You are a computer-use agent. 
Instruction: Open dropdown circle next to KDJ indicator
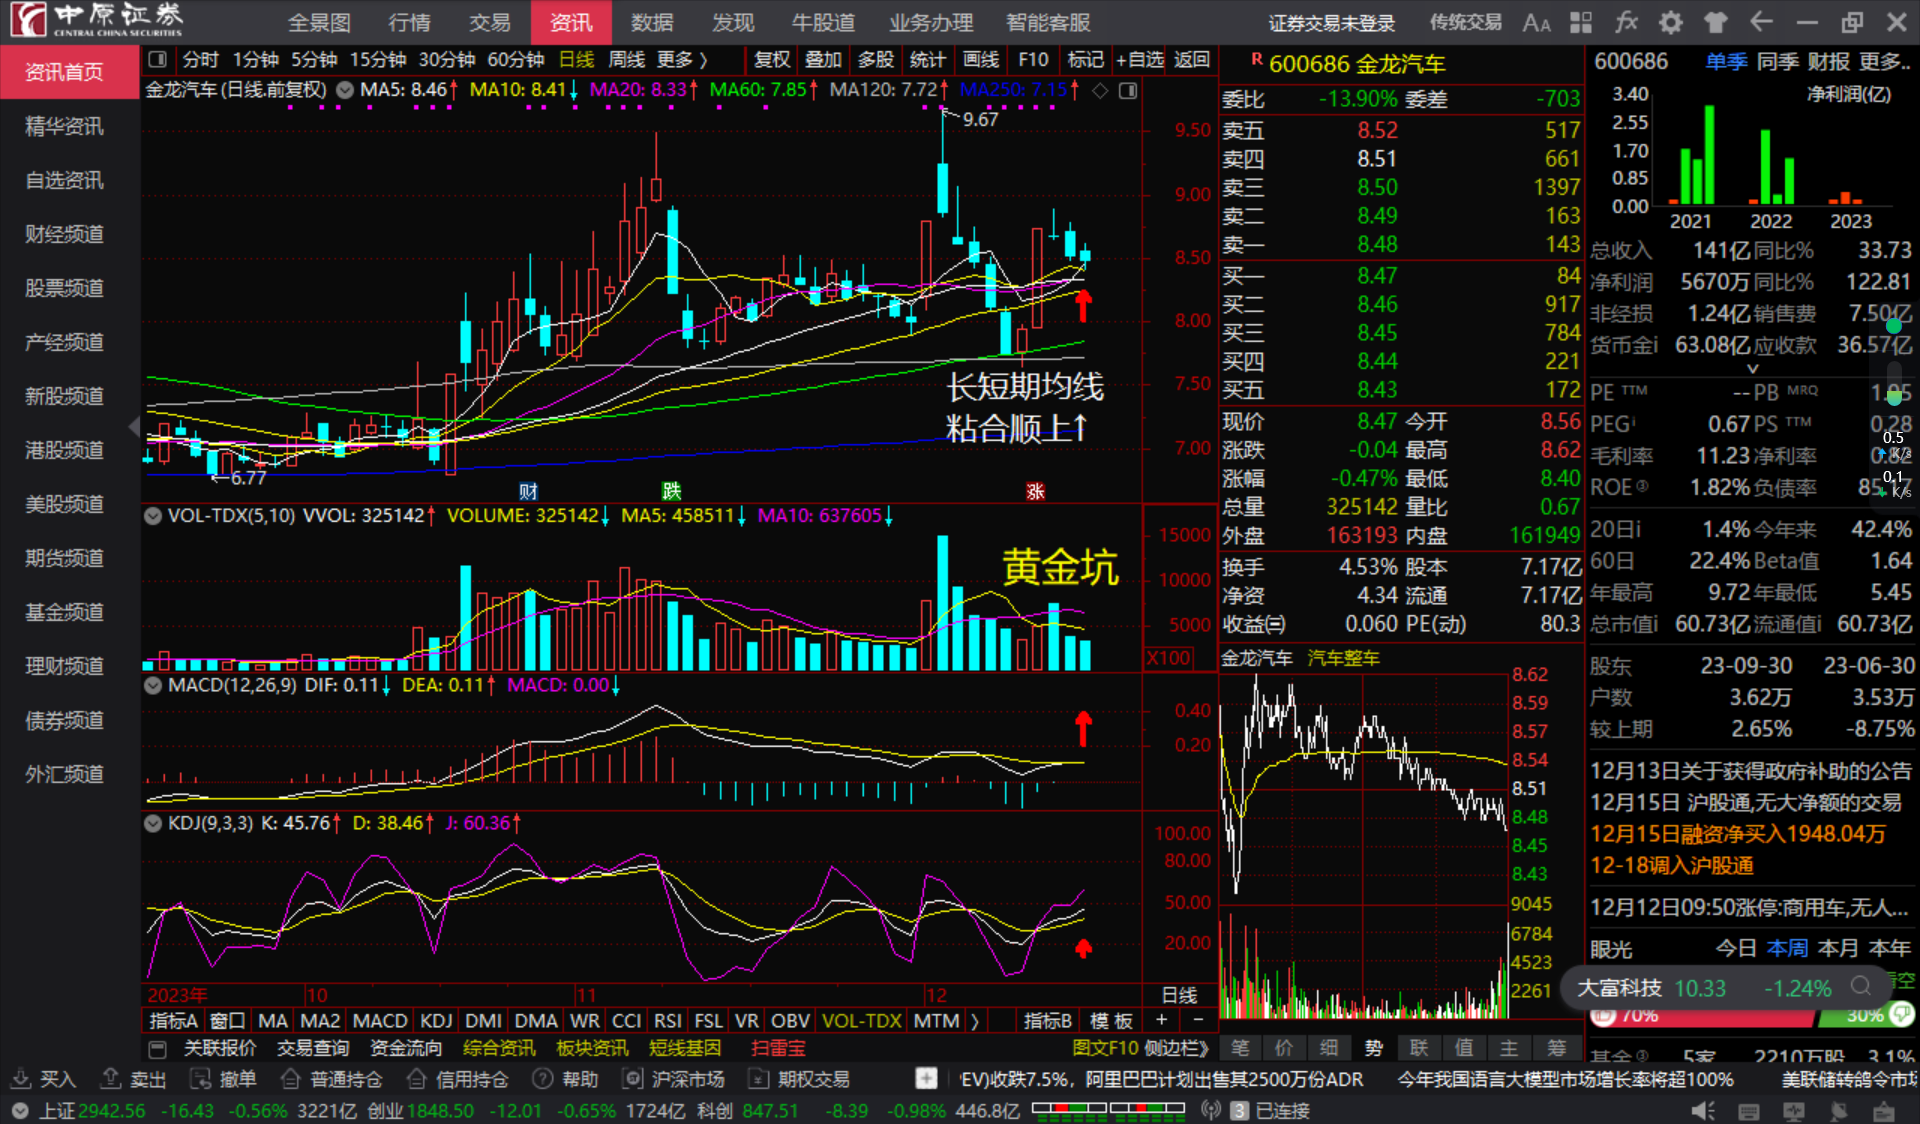pos(153,824)
